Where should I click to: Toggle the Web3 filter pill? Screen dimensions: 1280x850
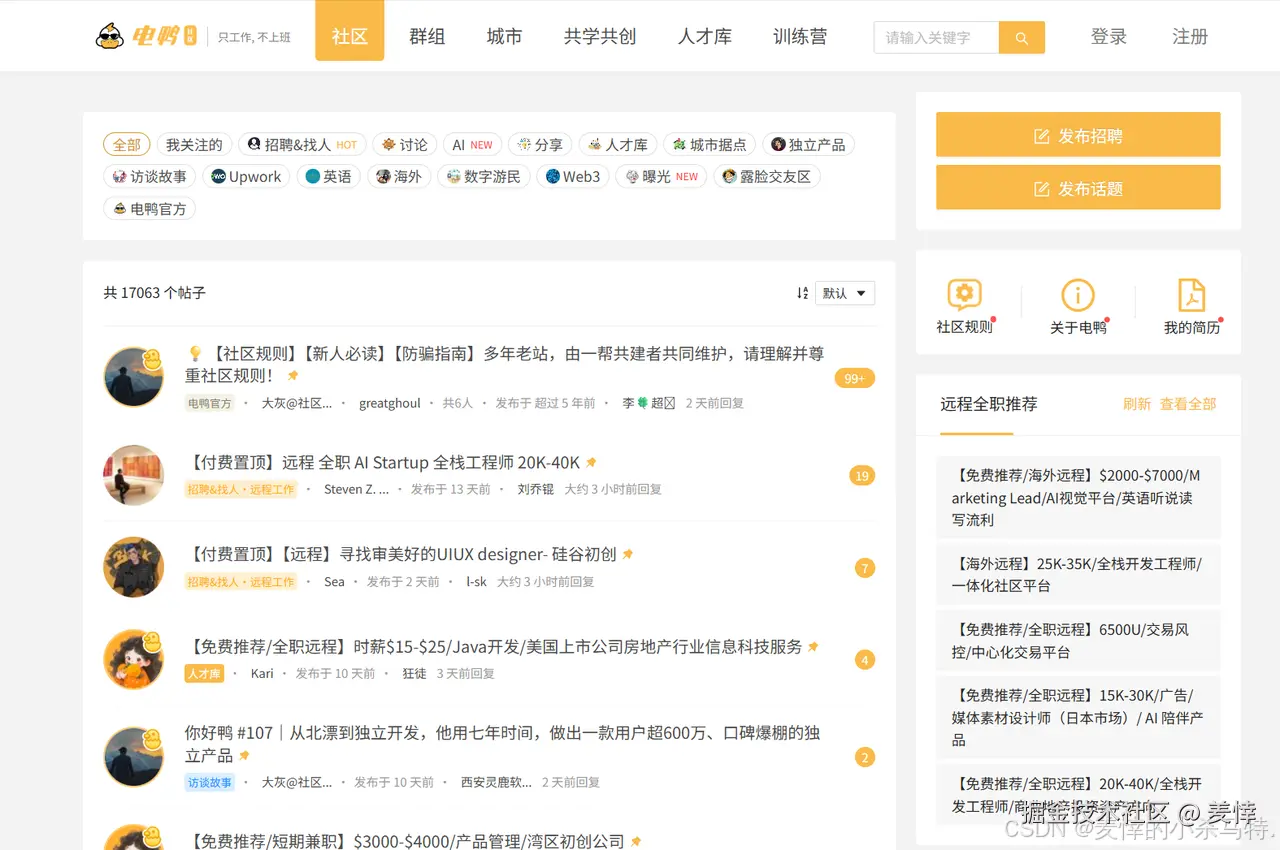point(572,176)
